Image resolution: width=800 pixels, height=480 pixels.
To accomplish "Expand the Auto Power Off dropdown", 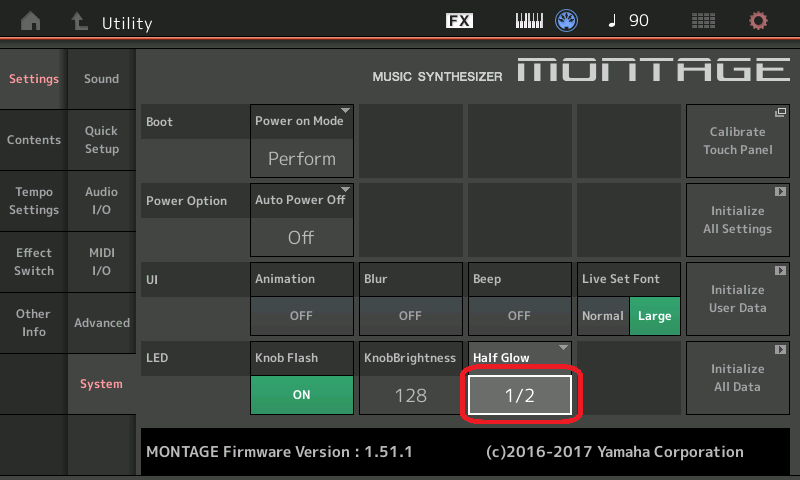I will click(x=301, y=218).
